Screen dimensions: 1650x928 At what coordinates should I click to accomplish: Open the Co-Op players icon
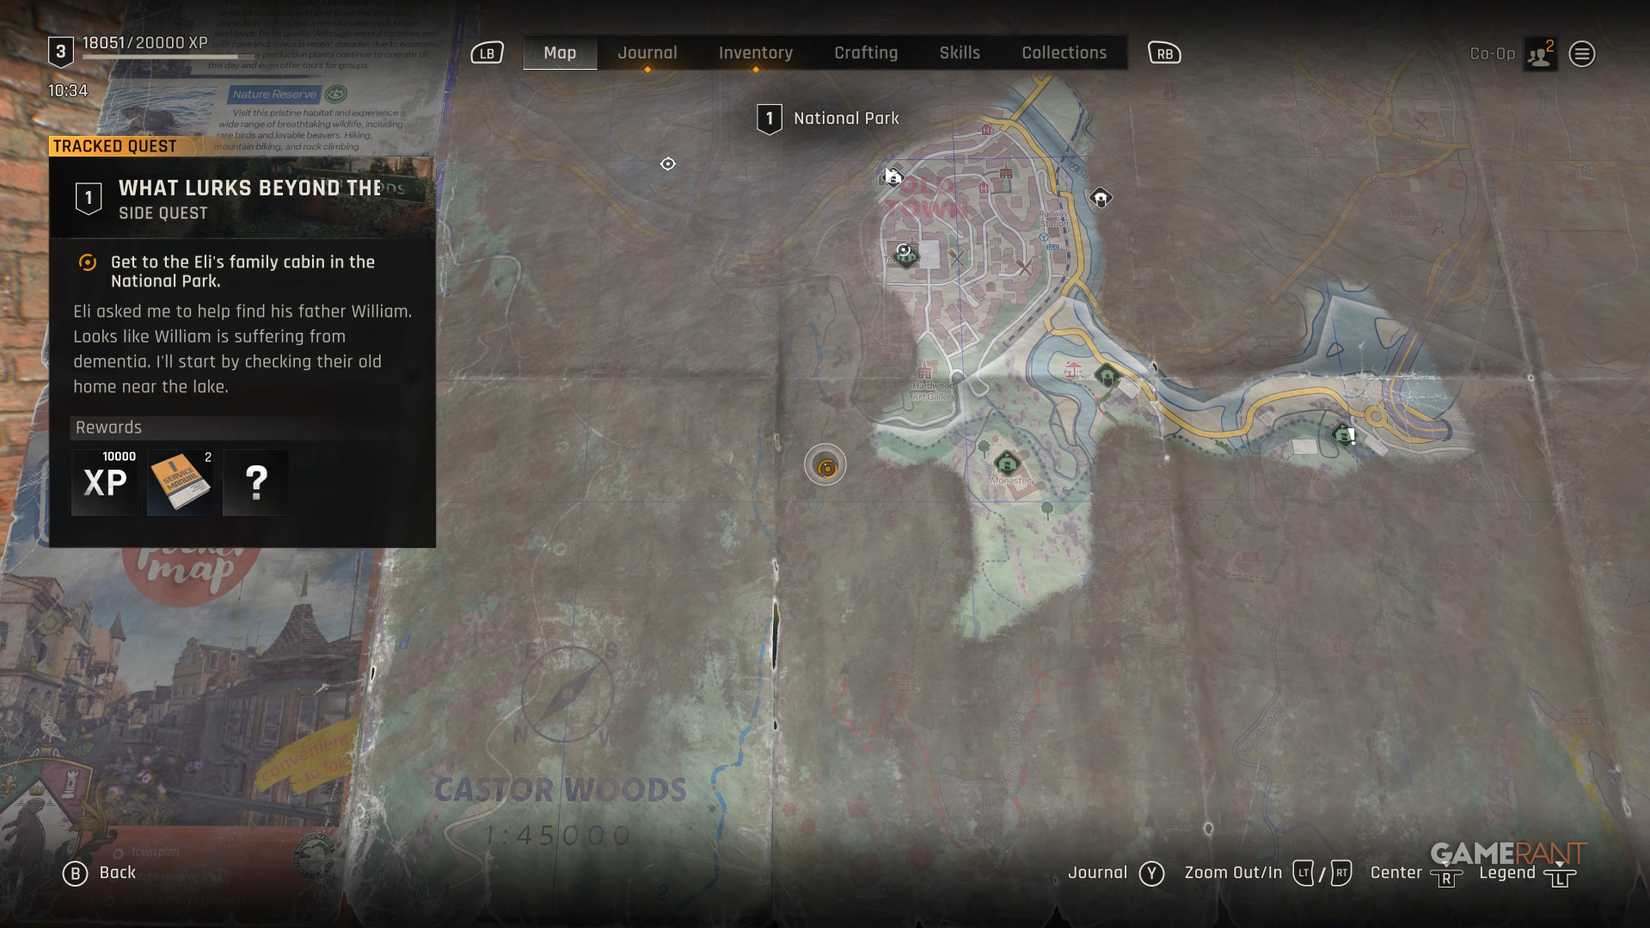pyautogui.click(x=1540, y=54)
